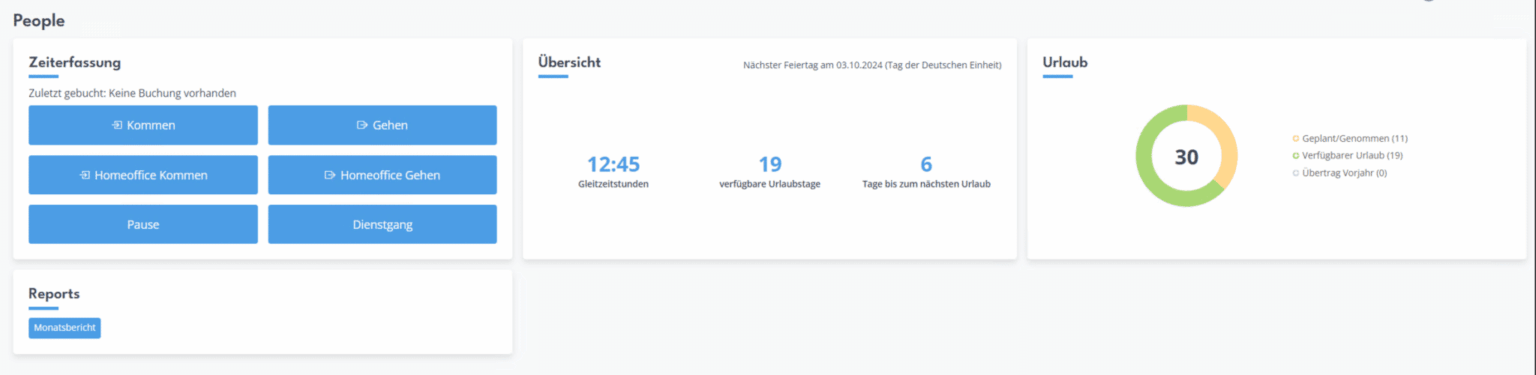Book Homeoffice Gehen
The height and width of the screenshot is (375, 1536).
pos(382,175)
